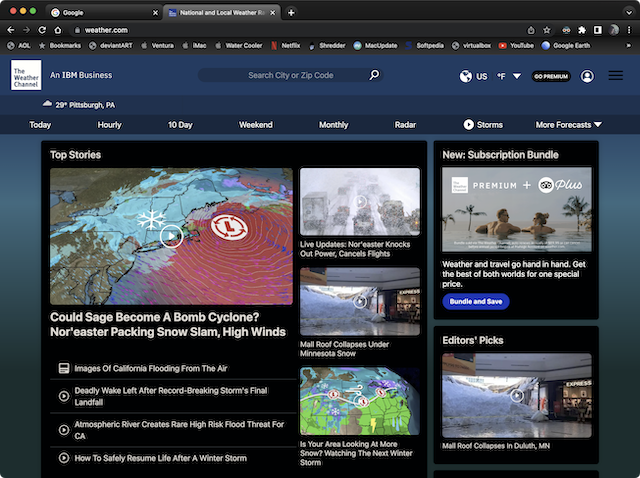Click the search magnifier icon
The width and height of the screenshot is (640, 478).
pos(374,75)
